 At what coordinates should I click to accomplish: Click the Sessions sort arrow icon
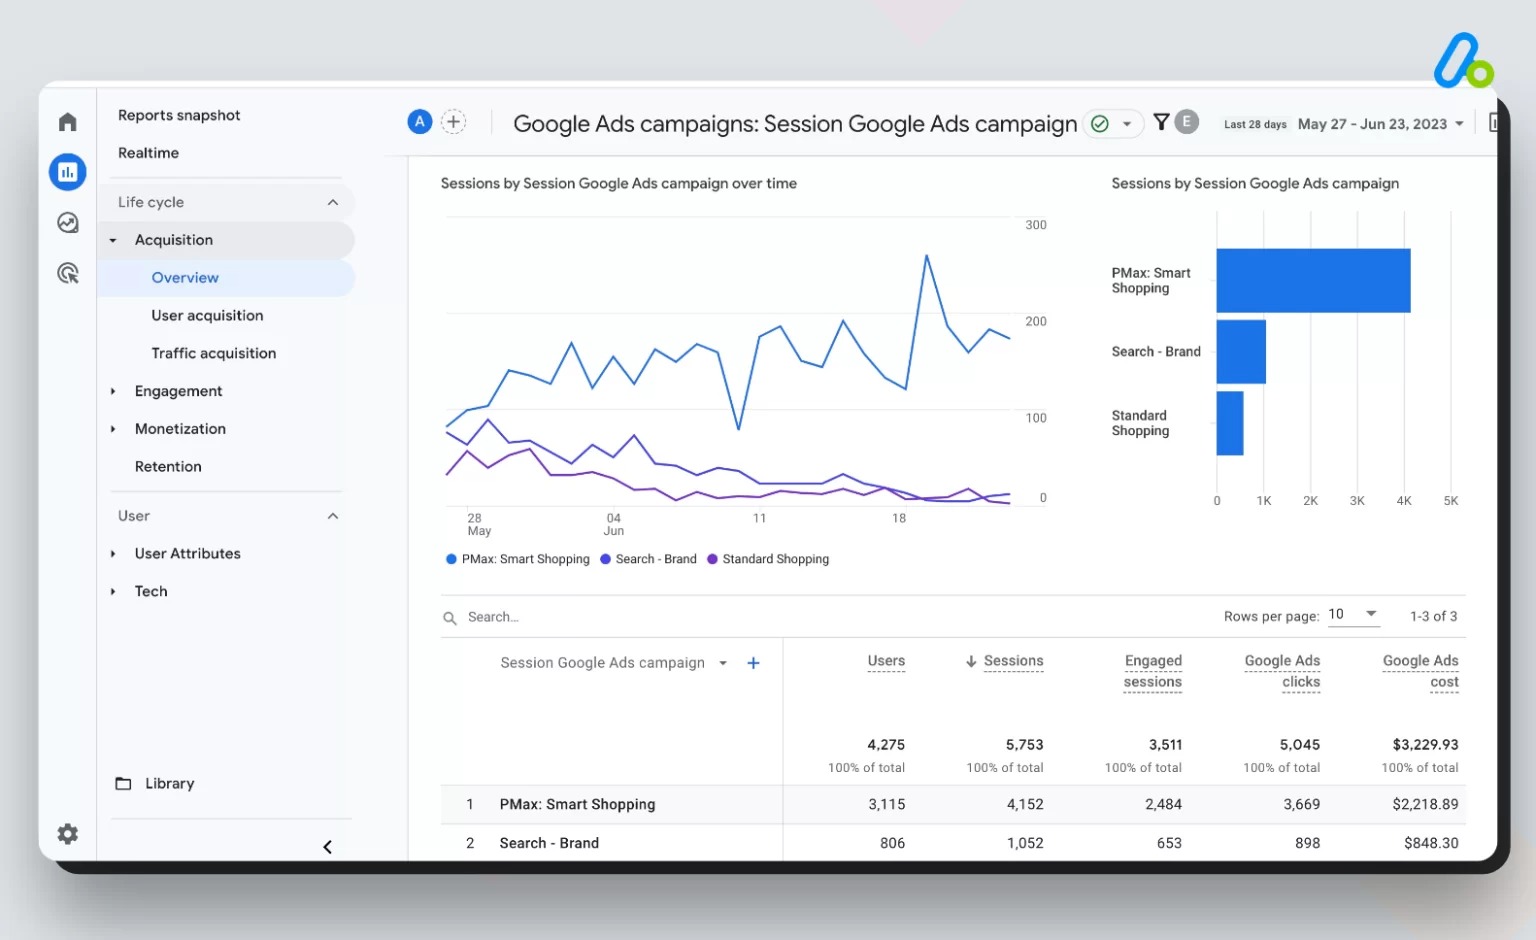click(x=971, y=662)
